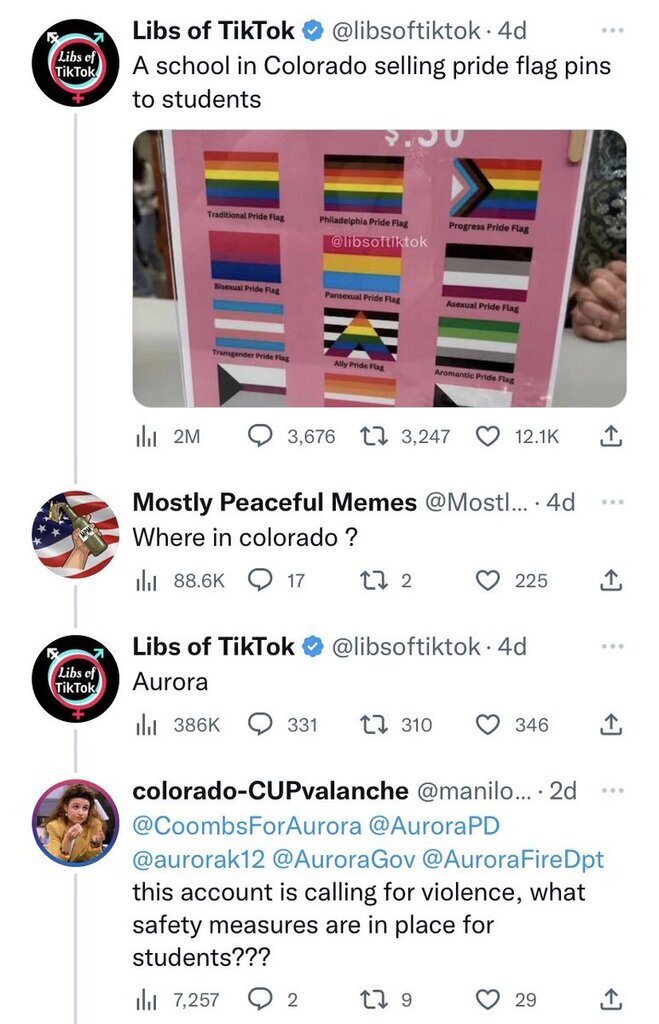Open more options on first Libs of TikTok tweet

click(x=613, y=30)
